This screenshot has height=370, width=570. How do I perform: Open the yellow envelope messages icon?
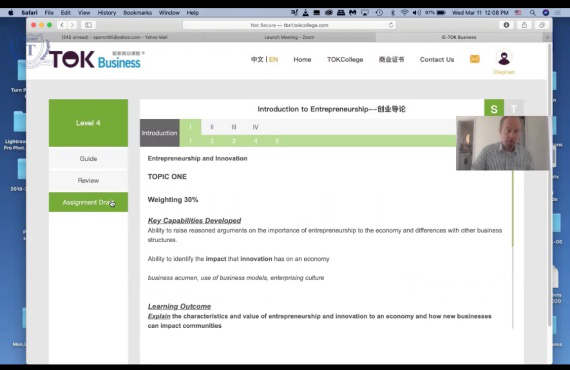coord(474,59)
